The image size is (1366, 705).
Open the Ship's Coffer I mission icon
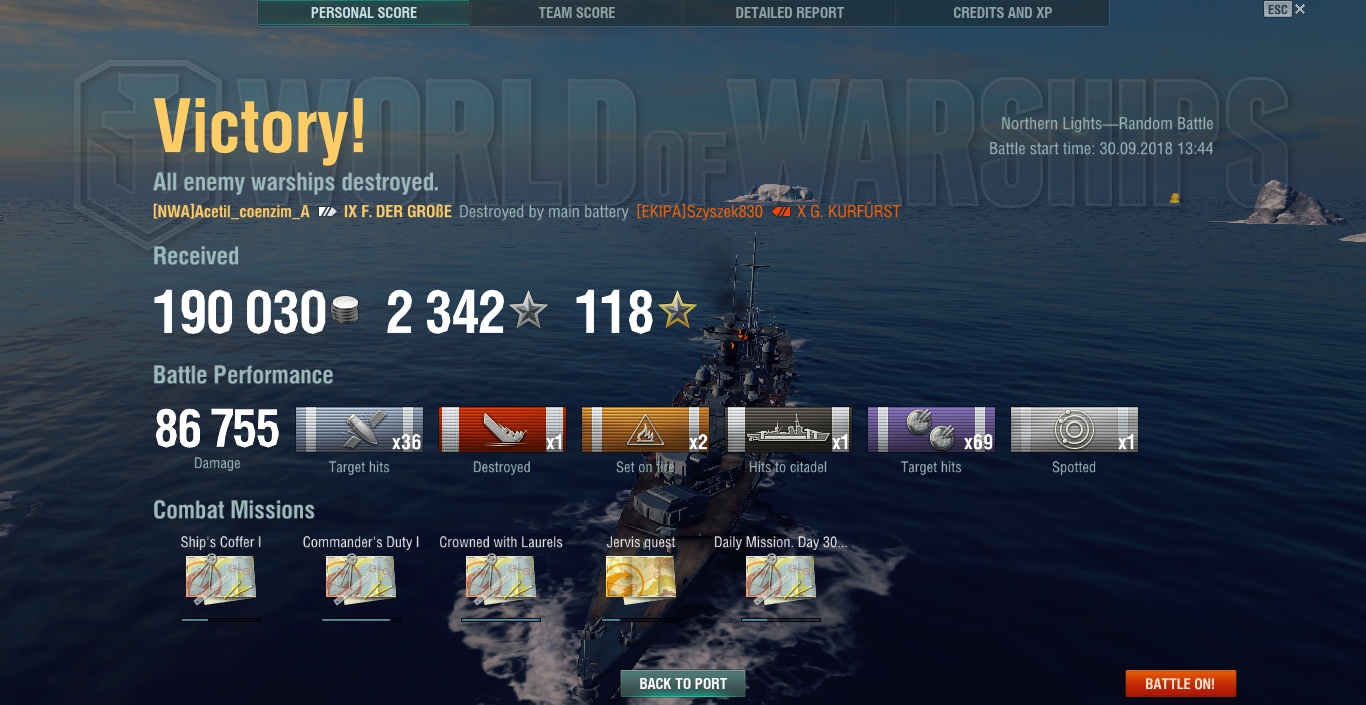click(221, 580)
